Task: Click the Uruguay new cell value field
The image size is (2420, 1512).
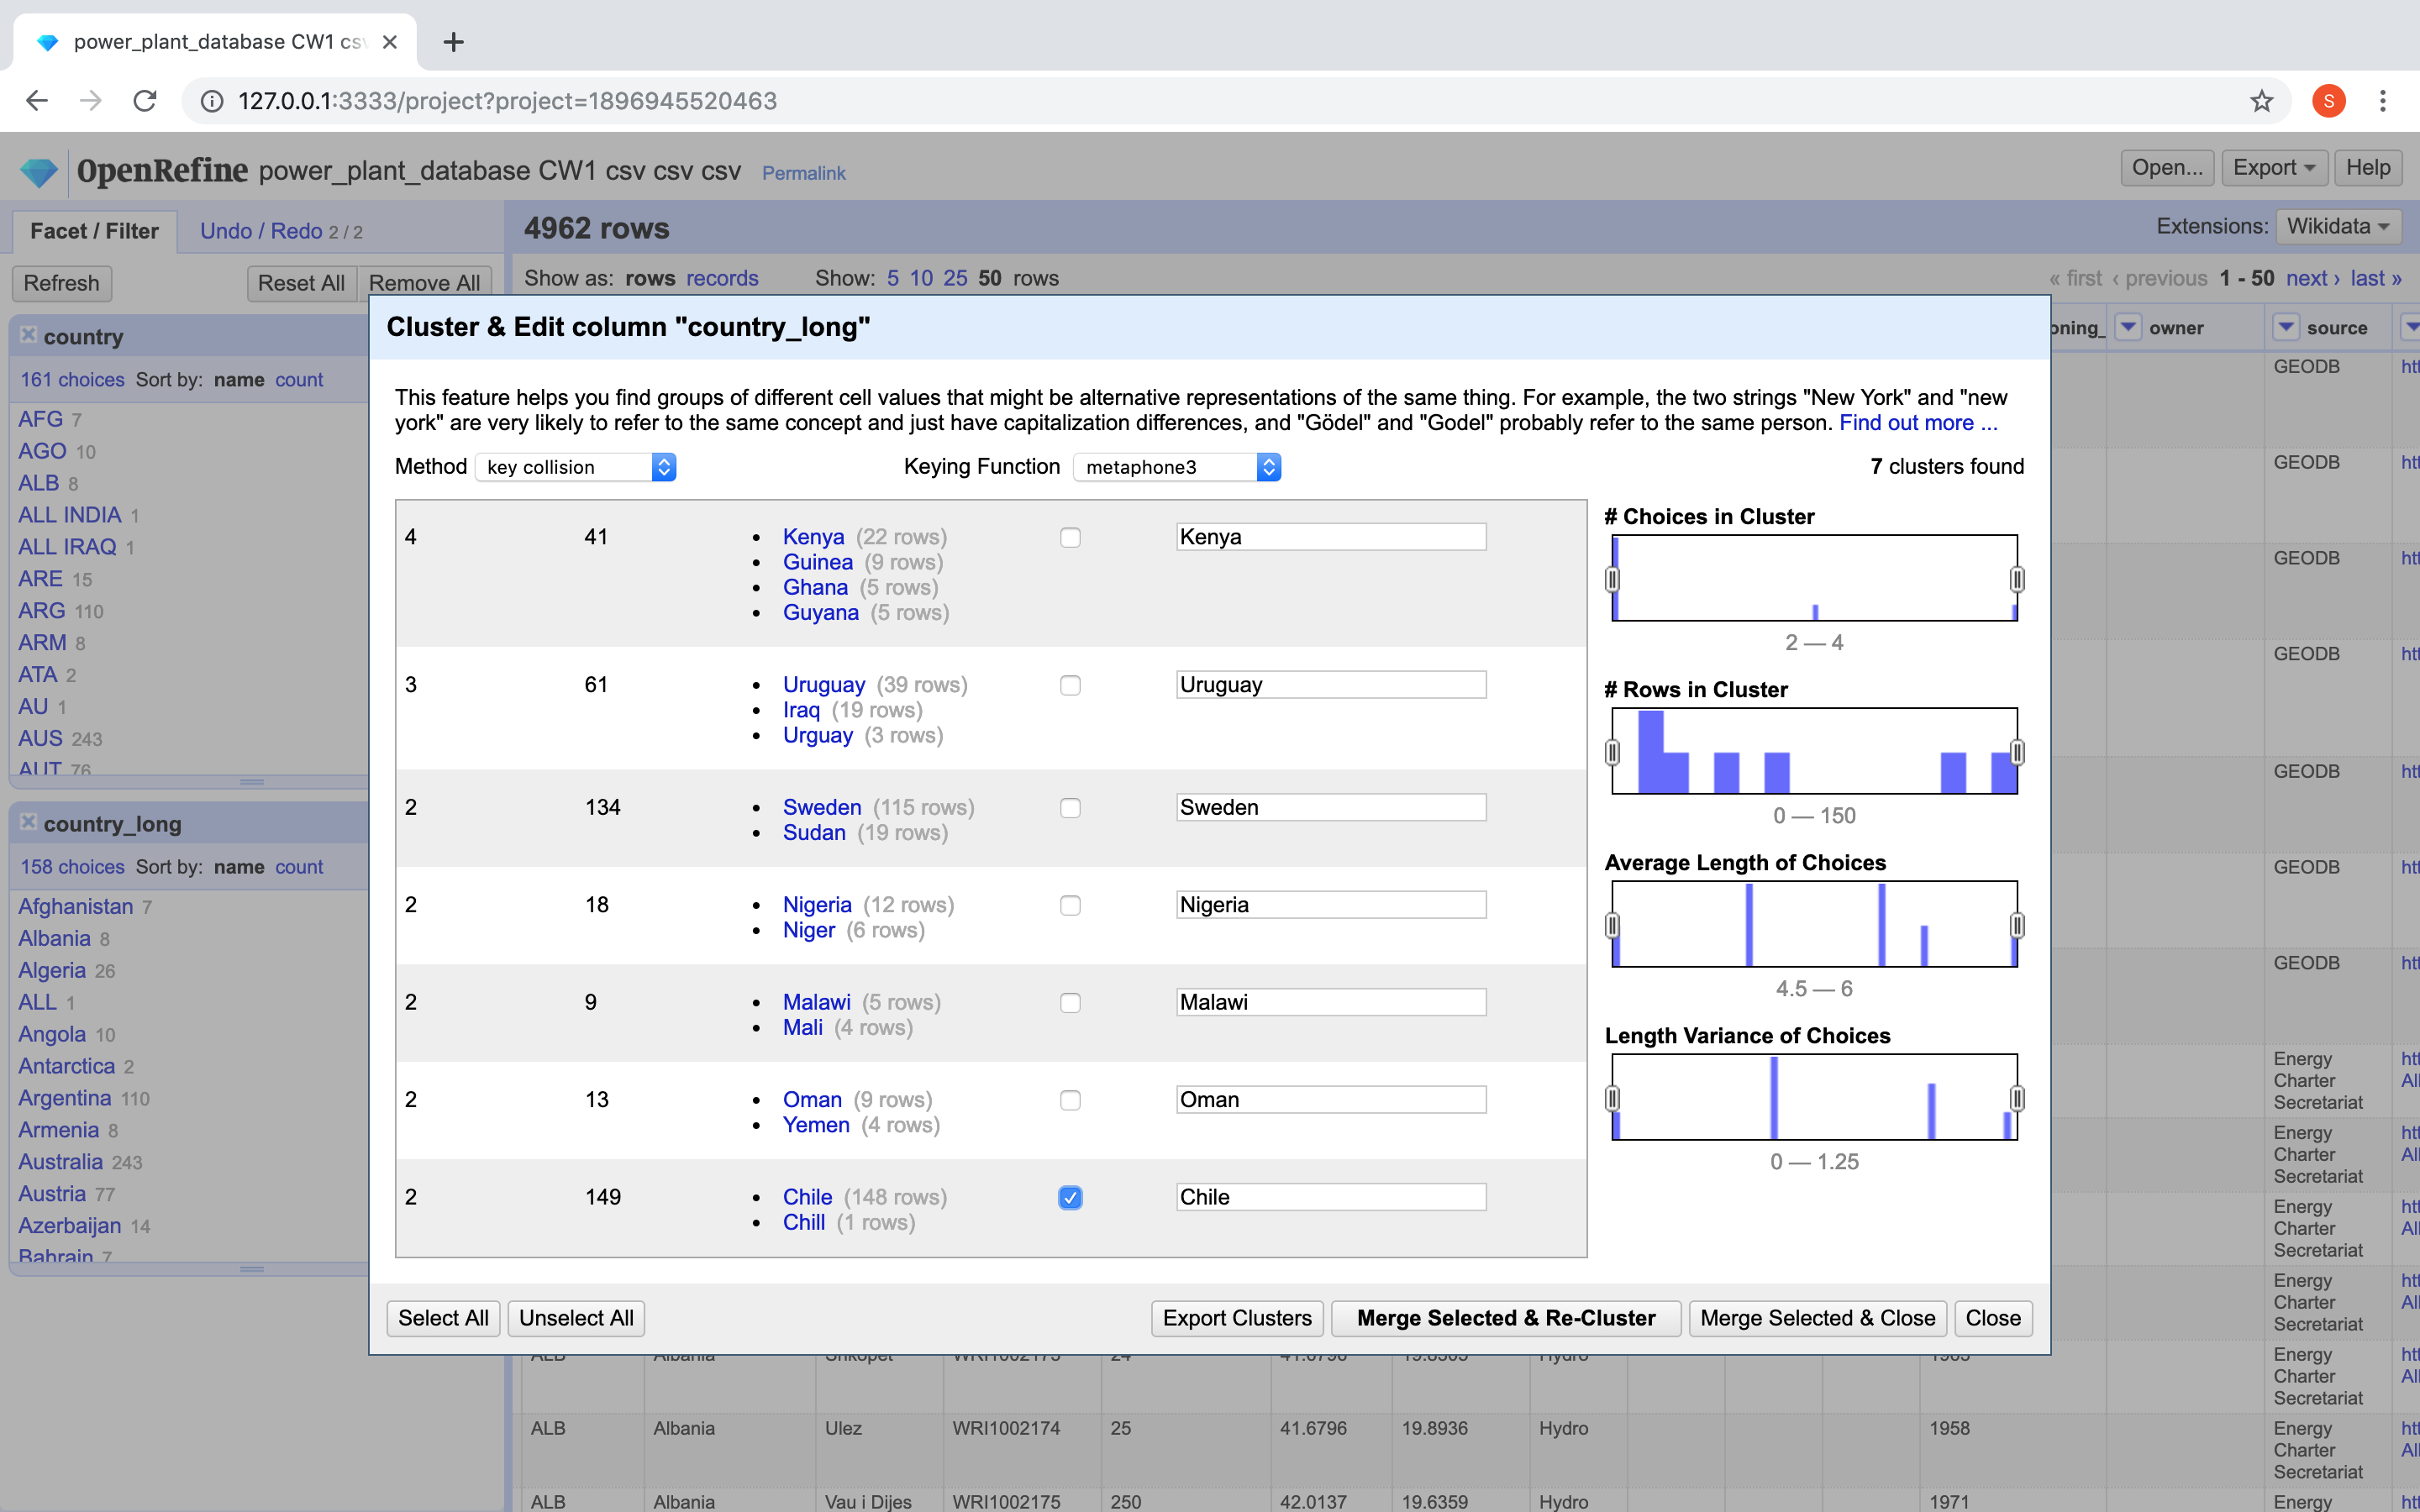Action: [1330, 685]
